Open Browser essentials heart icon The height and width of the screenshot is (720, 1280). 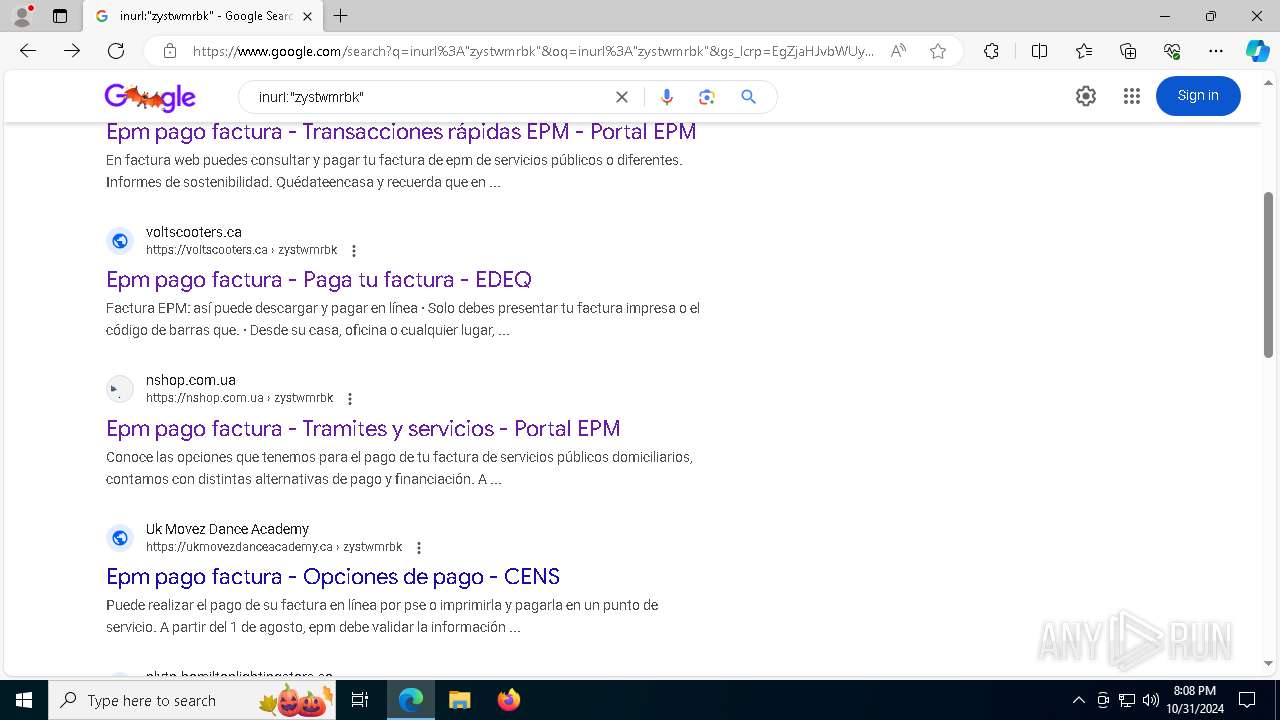coord(1172,51)
